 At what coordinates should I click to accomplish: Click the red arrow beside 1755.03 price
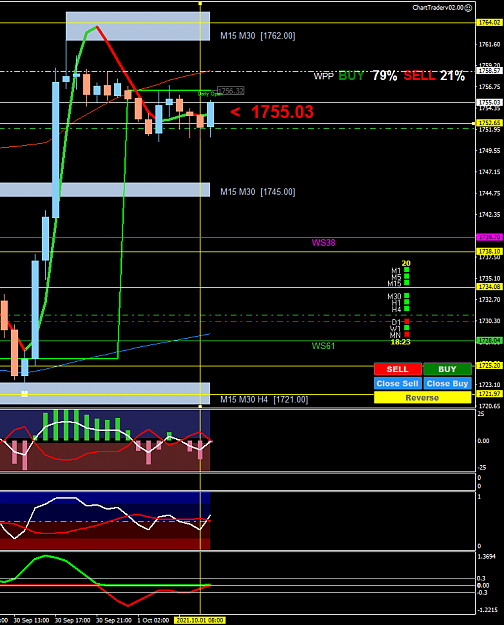(x=235, y=112)
